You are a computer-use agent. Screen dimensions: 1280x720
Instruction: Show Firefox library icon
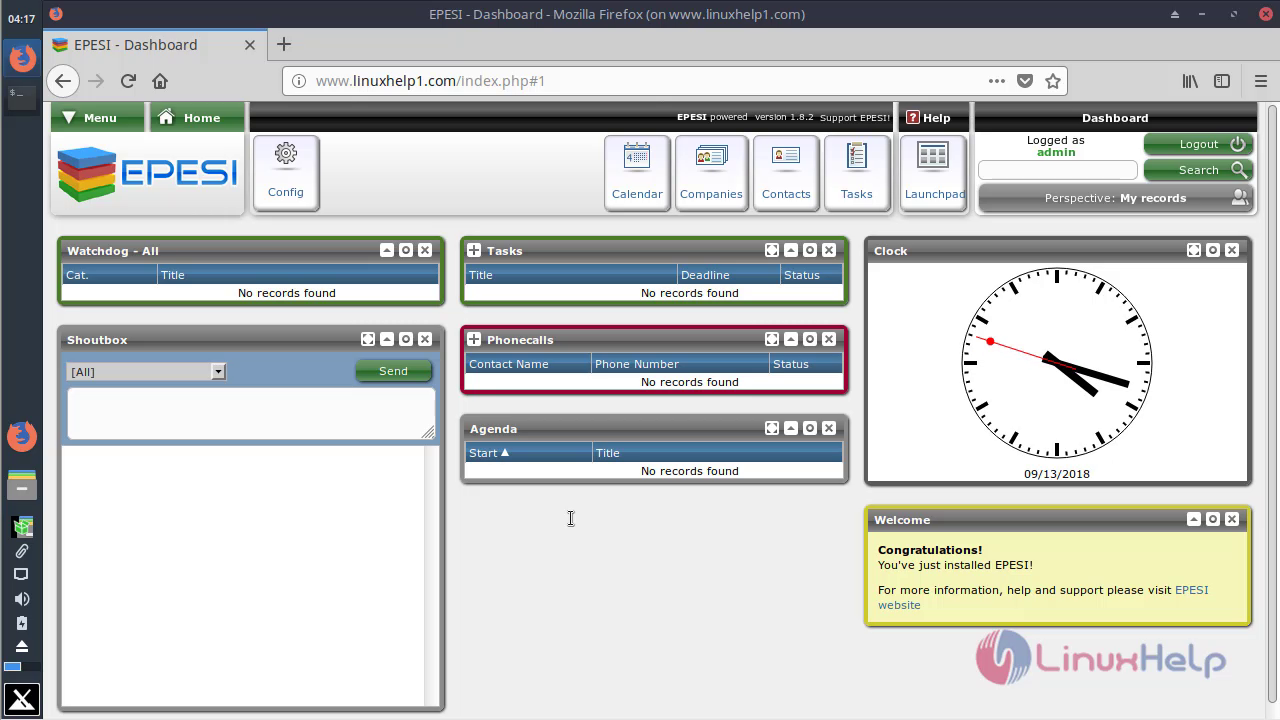[1190, 81]
